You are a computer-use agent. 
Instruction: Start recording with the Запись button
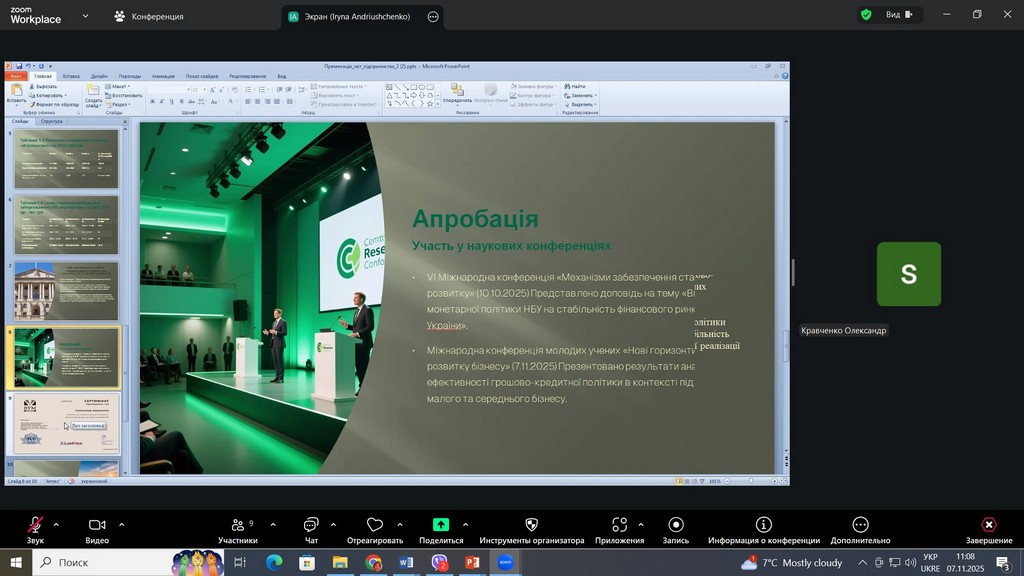click(x=676, y=526)
